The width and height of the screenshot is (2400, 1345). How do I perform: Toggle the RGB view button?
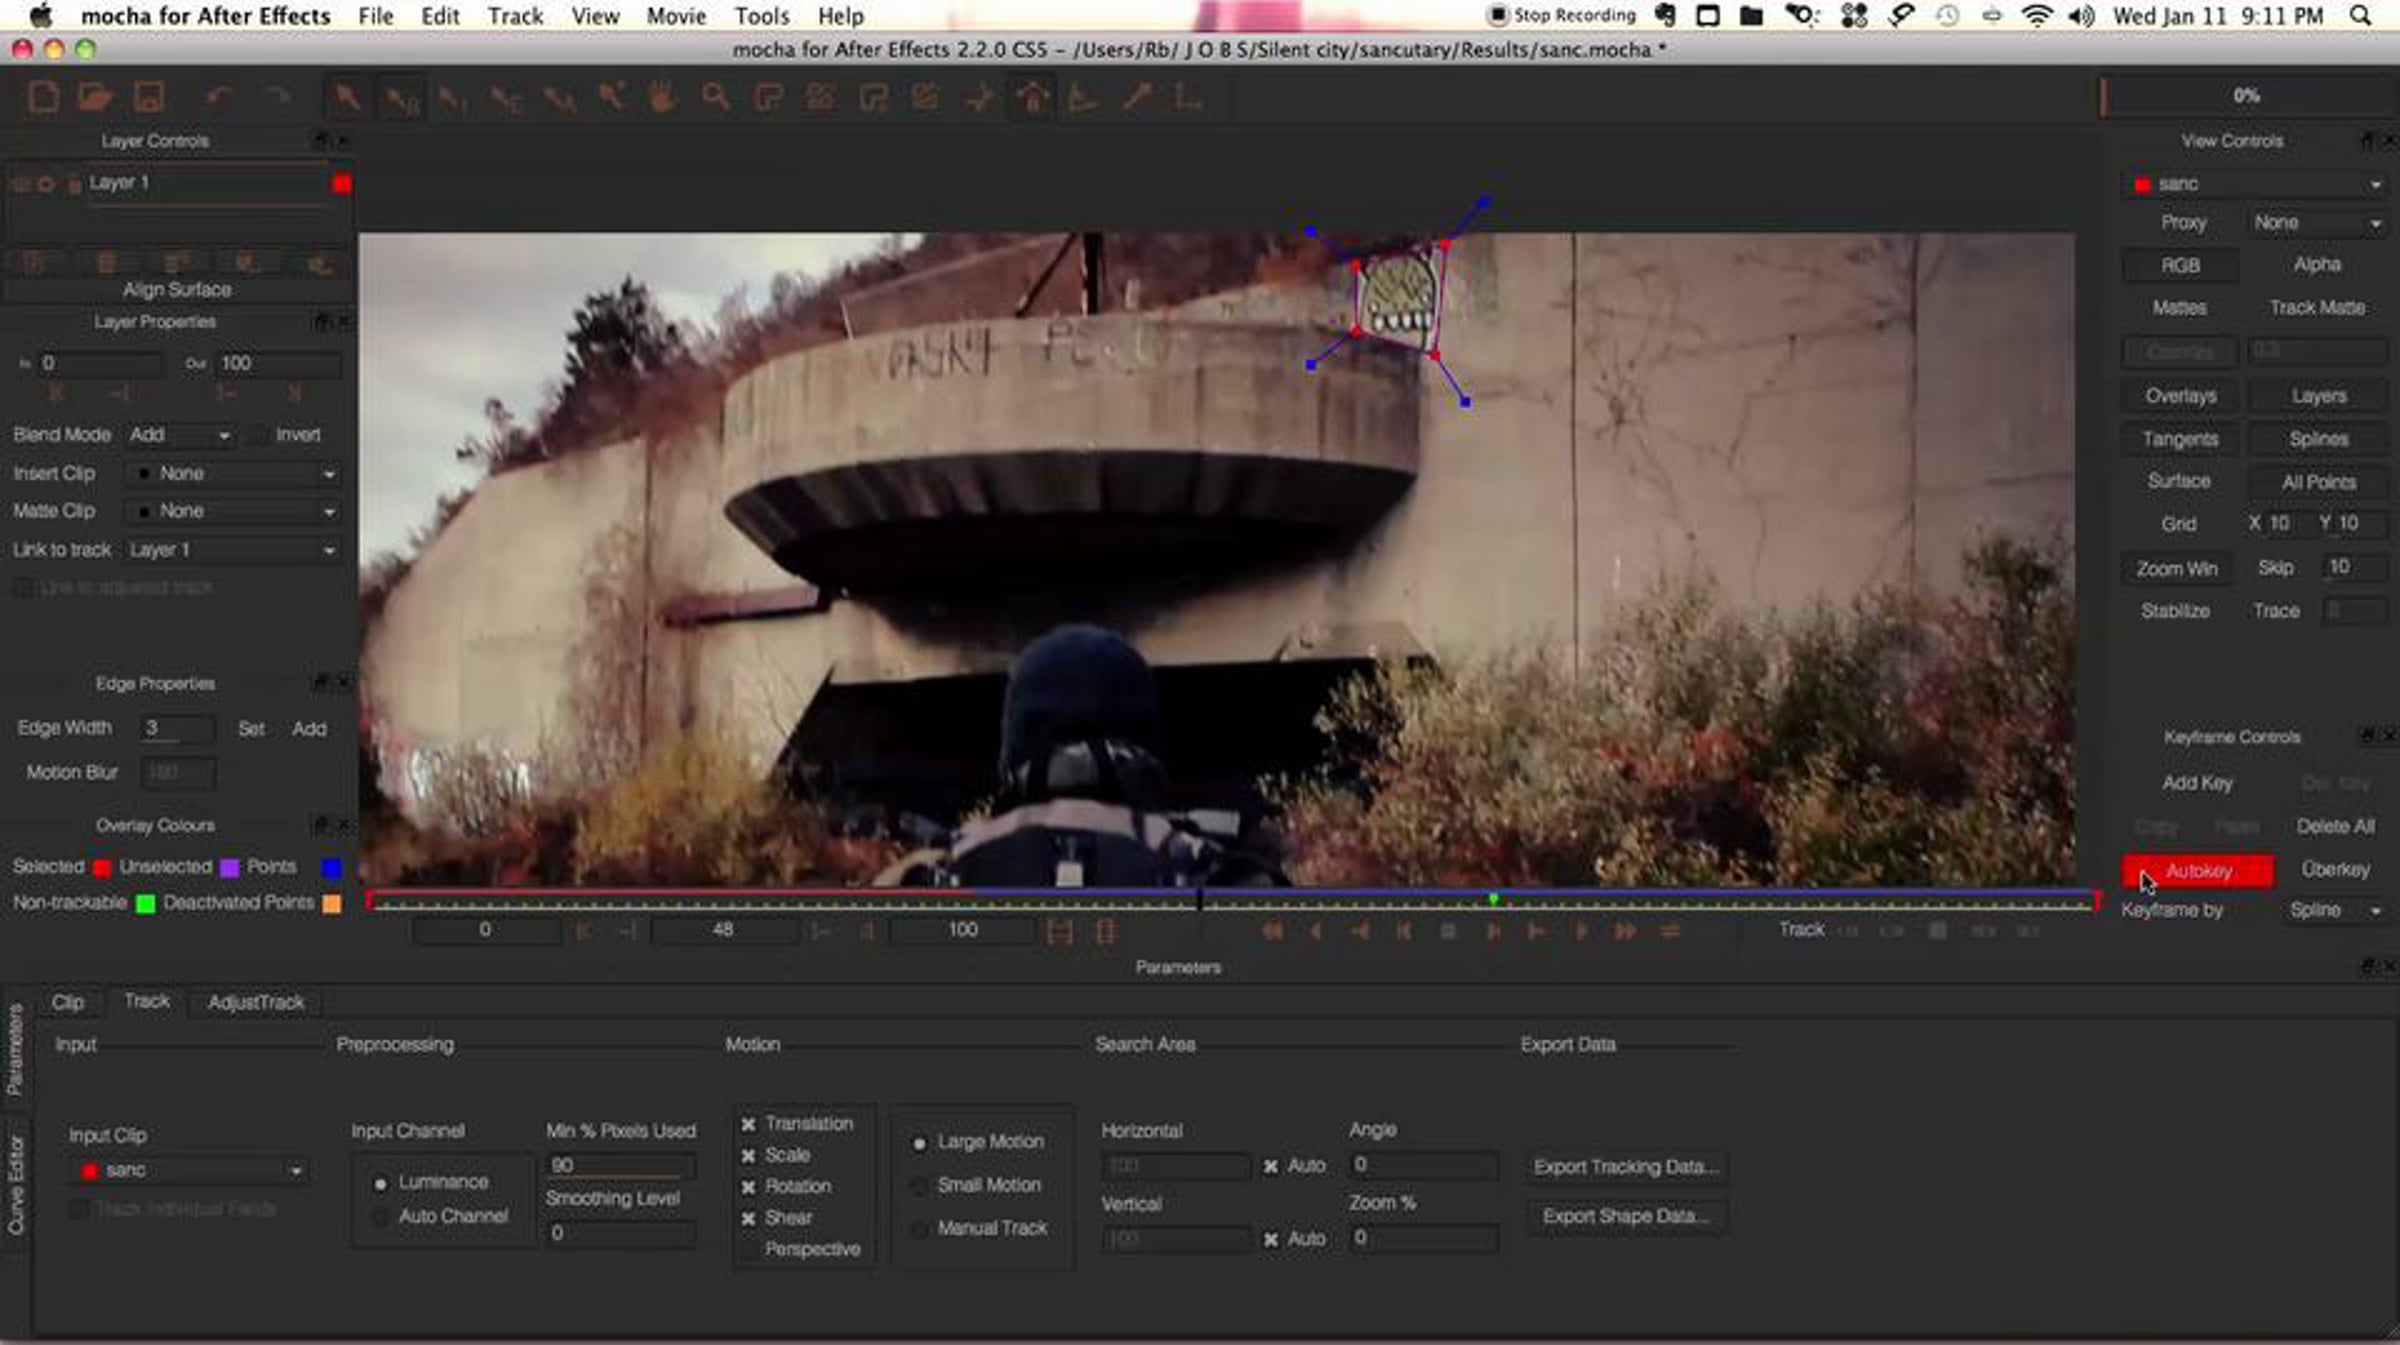pos(2180,266)
